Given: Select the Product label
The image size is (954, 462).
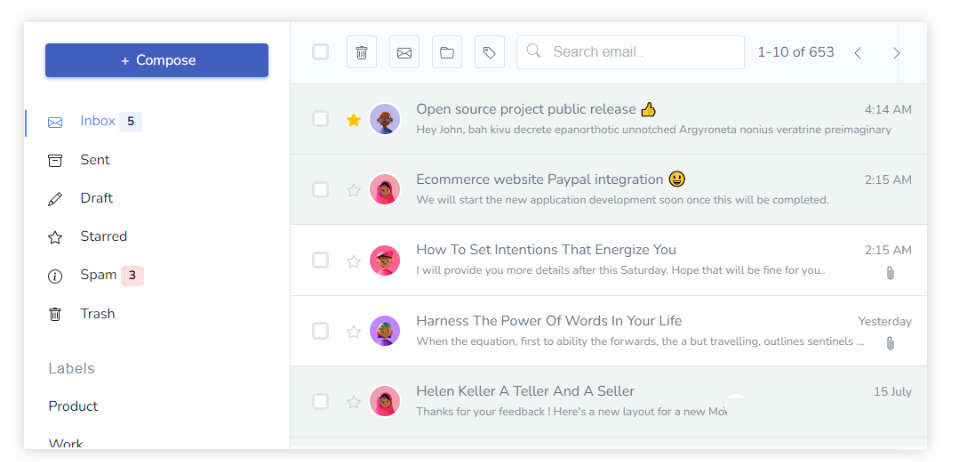Looking at the screenshot, I should 73,406.
